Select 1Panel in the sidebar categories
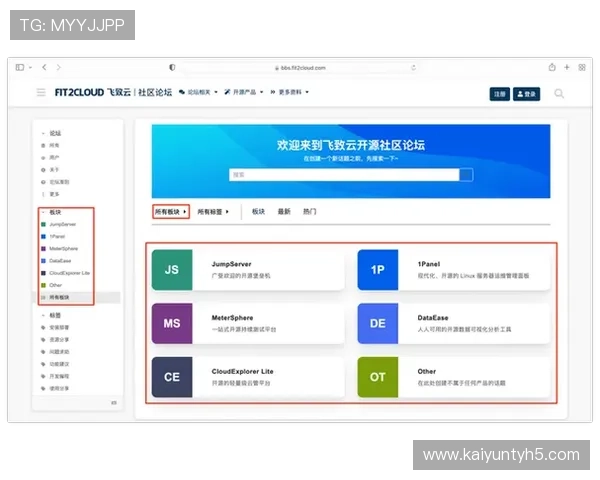Viewport: 600px width, 480px height. click(x=53, y=237)
